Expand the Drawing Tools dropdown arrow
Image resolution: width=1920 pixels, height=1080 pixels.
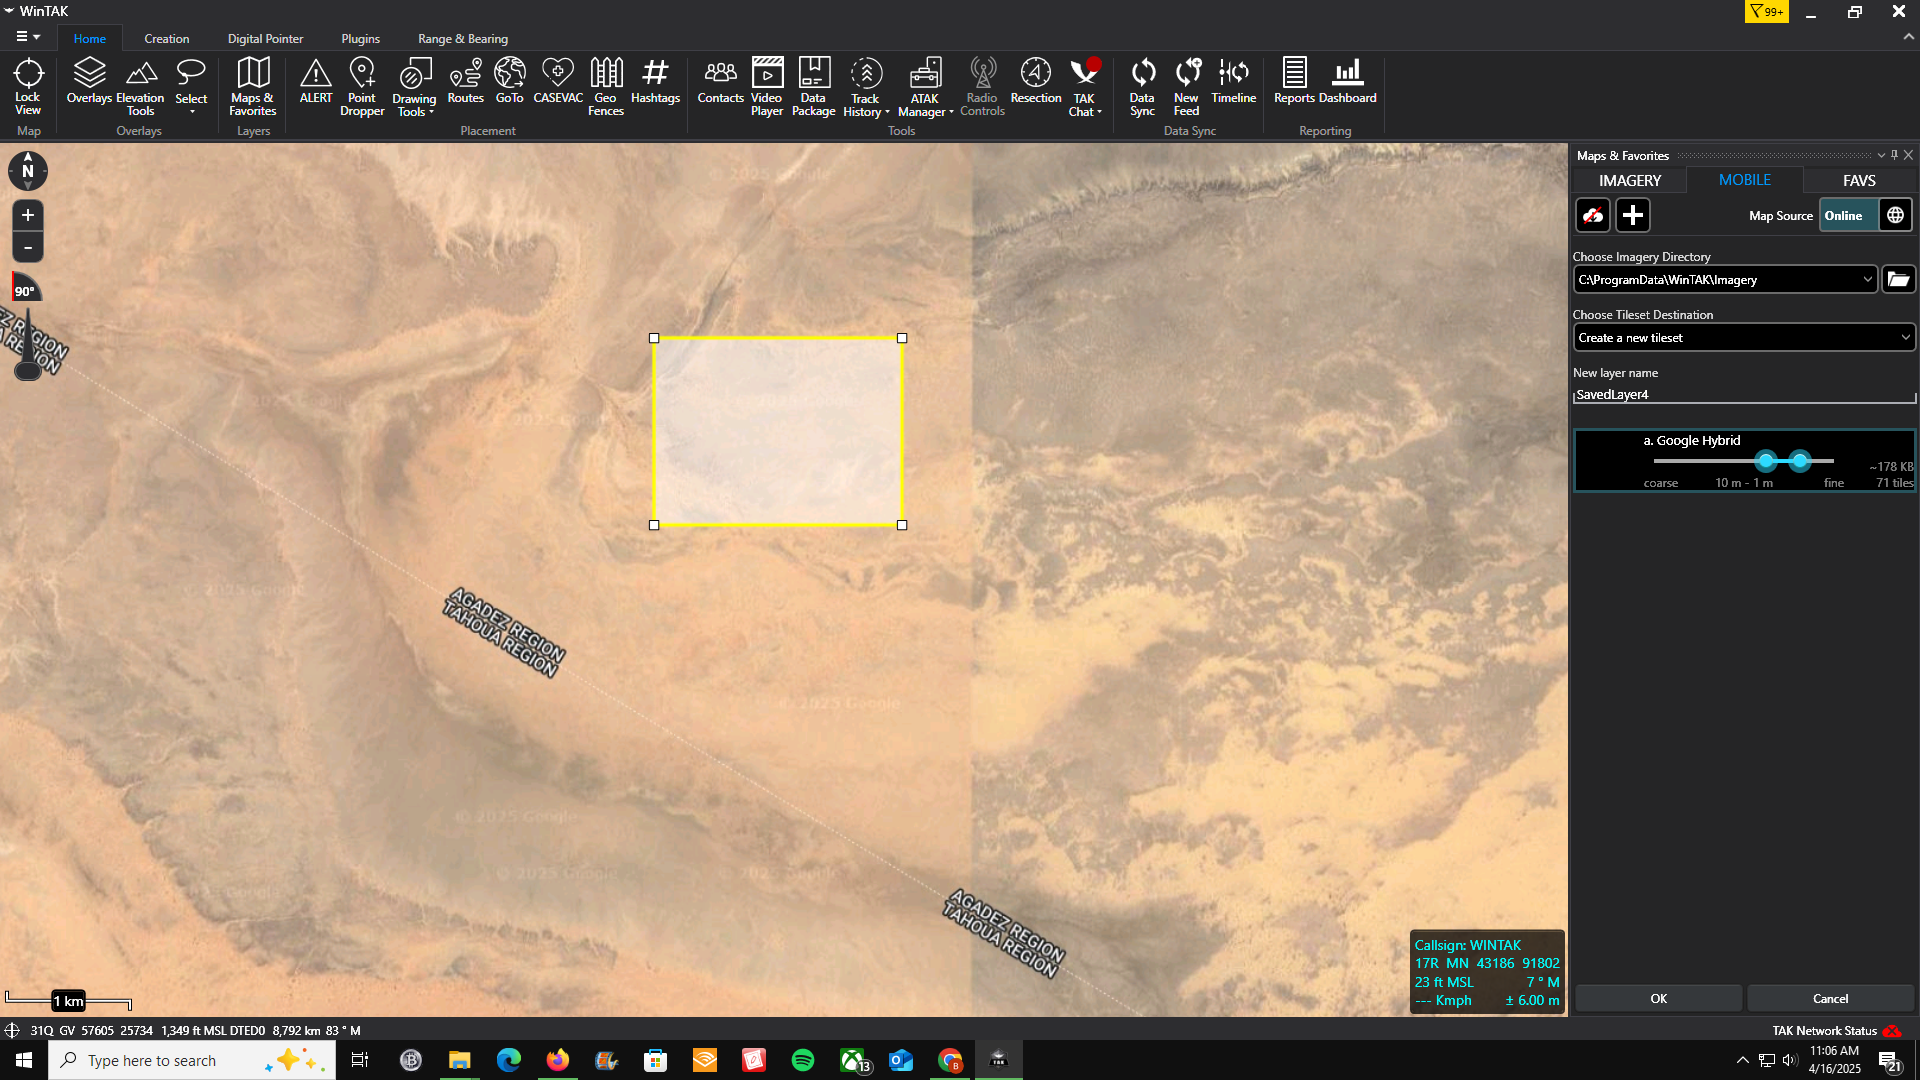(x=431, y=112)
